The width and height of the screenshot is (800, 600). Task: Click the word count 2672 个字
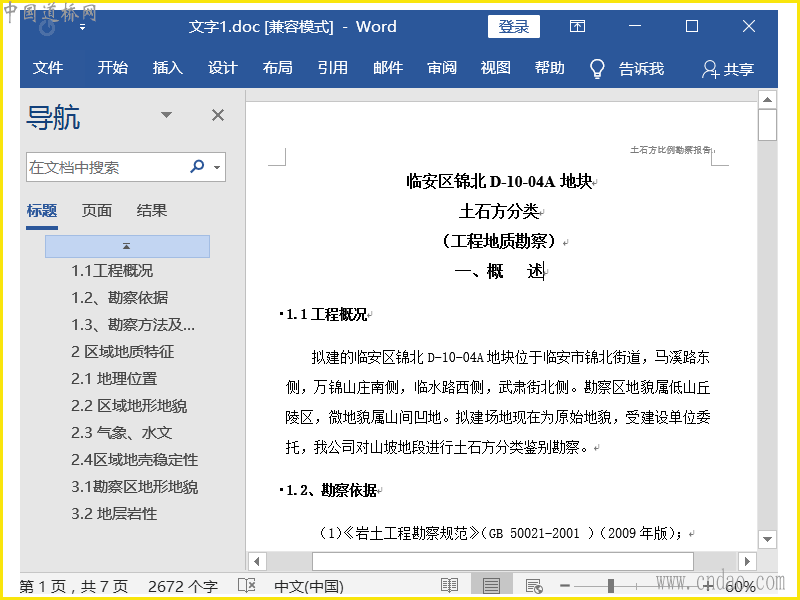[x=183, y=587]
